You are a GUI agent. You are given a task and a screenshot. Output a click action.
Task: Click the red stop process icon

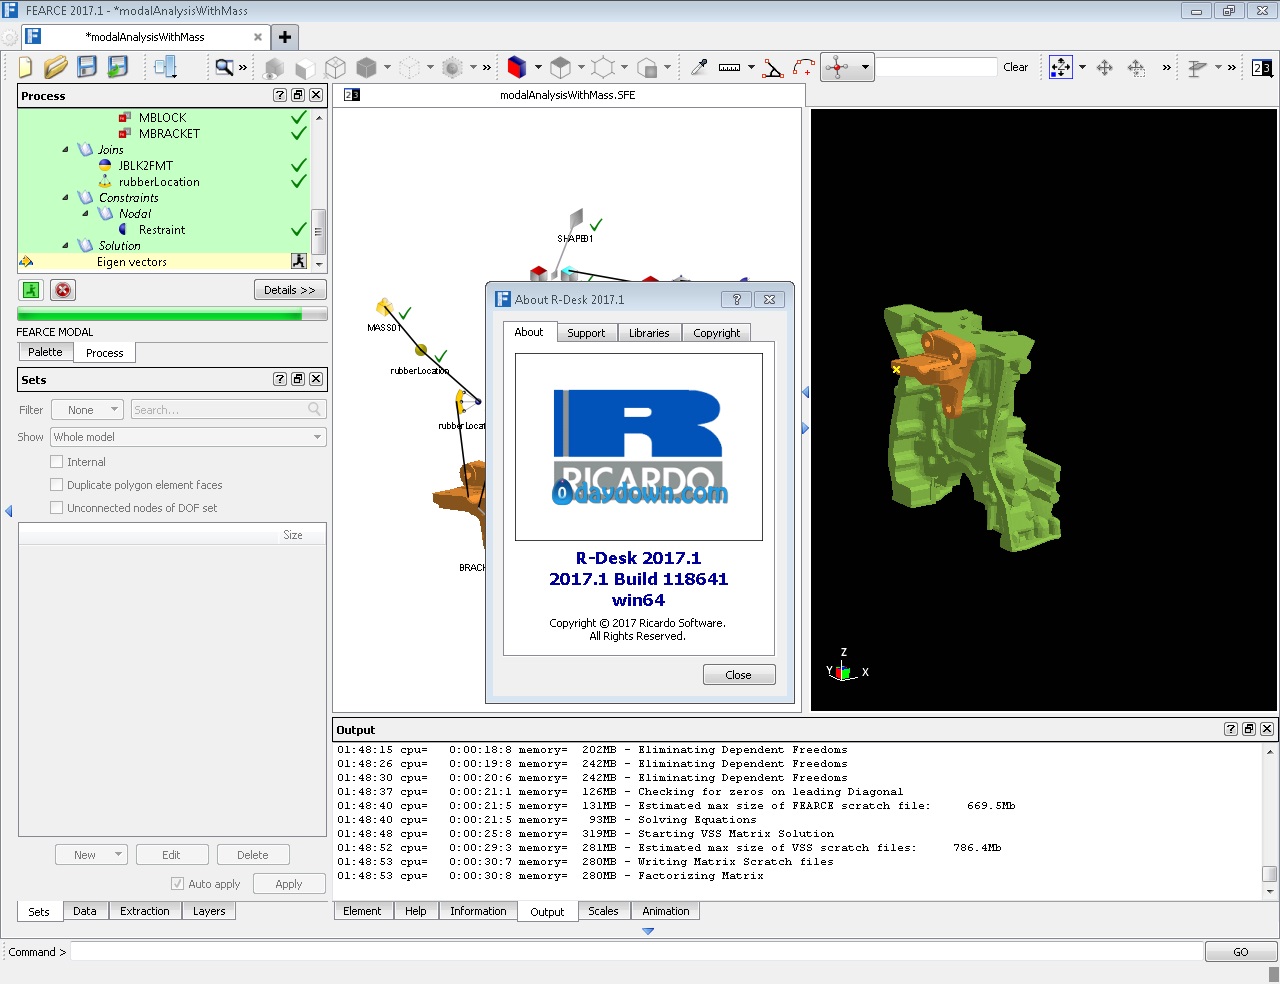pos(63,290)
